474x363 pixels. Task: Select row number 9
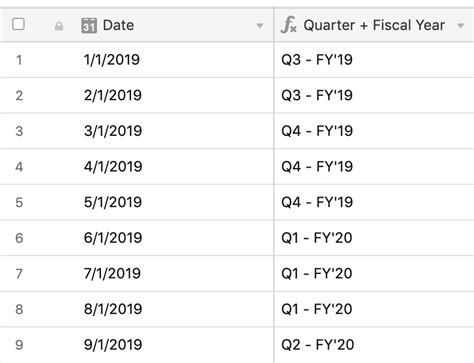tap(19, 345)
